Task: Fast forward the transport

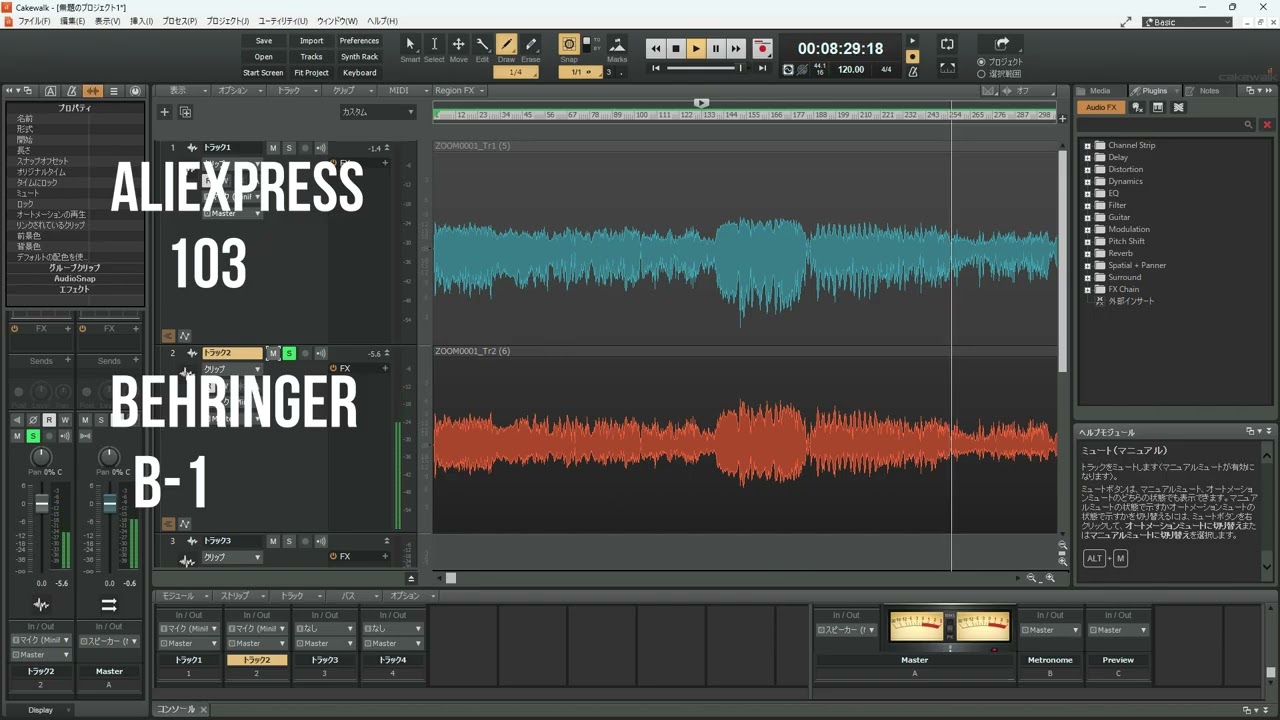Action: click(736, 48)
